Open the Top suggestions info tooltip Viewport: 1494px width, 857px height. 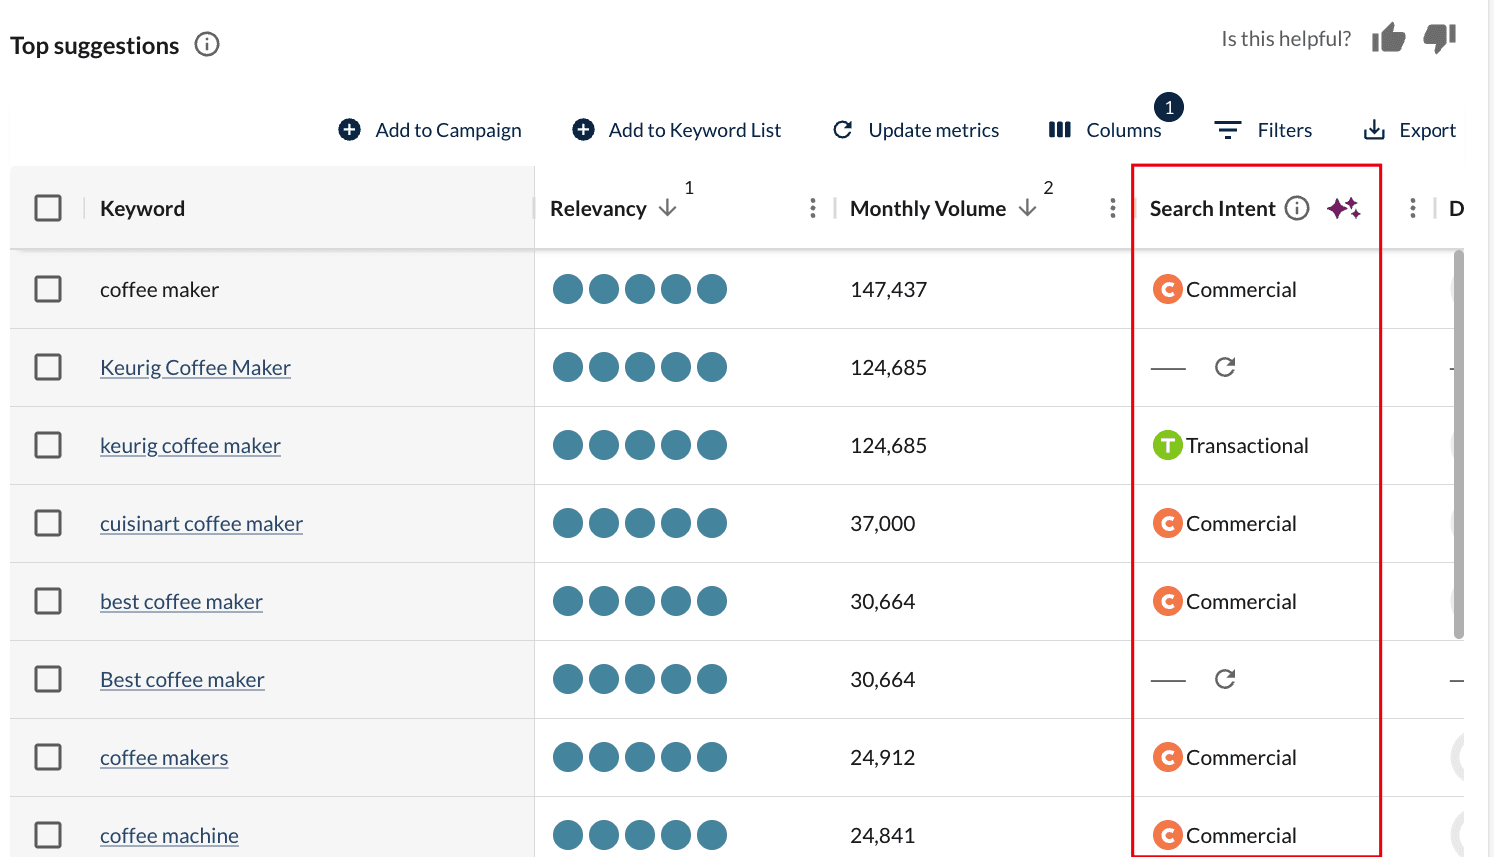coord(206,44)
